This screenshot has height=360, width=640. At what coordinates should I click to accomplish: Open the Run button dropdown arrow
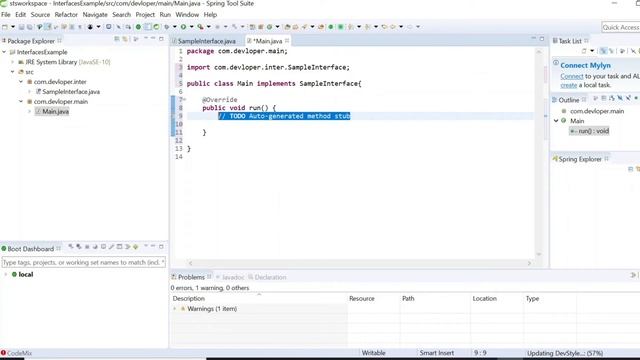(191, 27)
